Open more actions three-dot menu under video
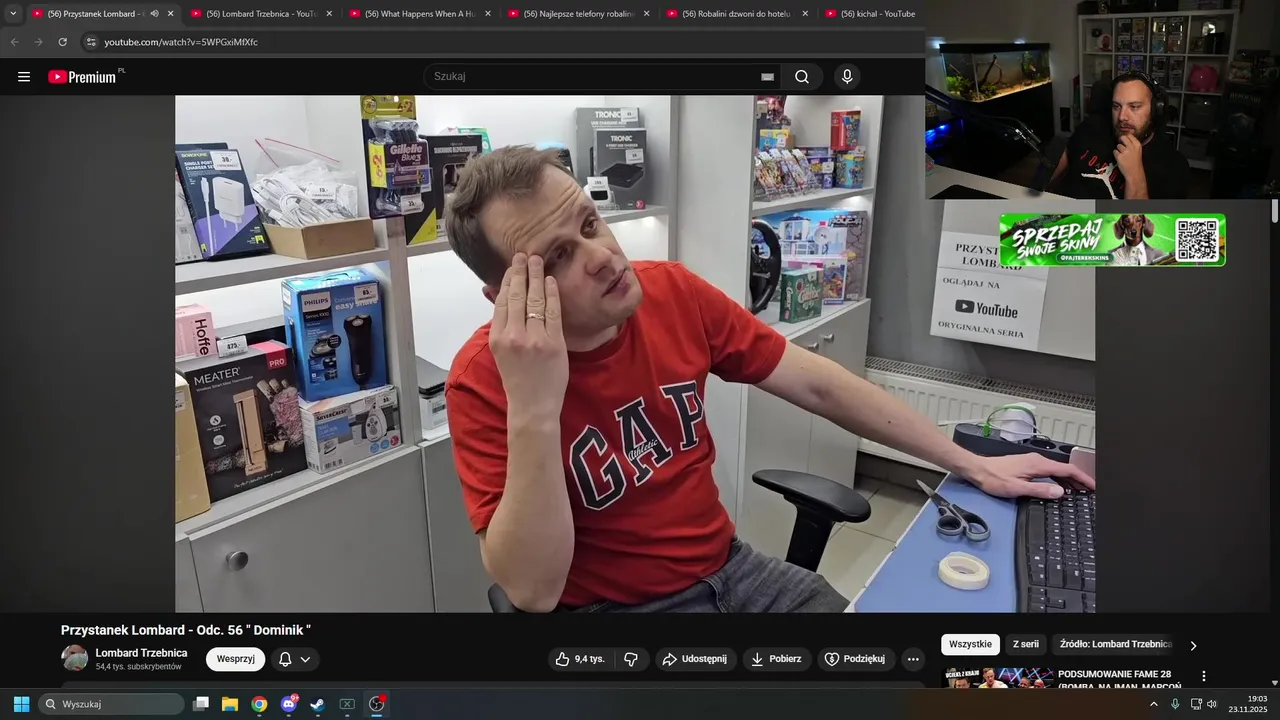 (x=912, y=659)
